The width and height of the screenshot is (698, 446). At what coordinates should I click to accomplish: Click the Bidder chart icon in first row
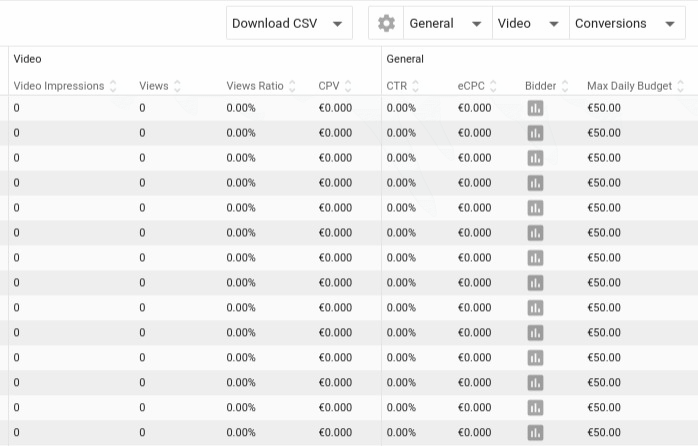pyautogui.click(x=535, y=108)
